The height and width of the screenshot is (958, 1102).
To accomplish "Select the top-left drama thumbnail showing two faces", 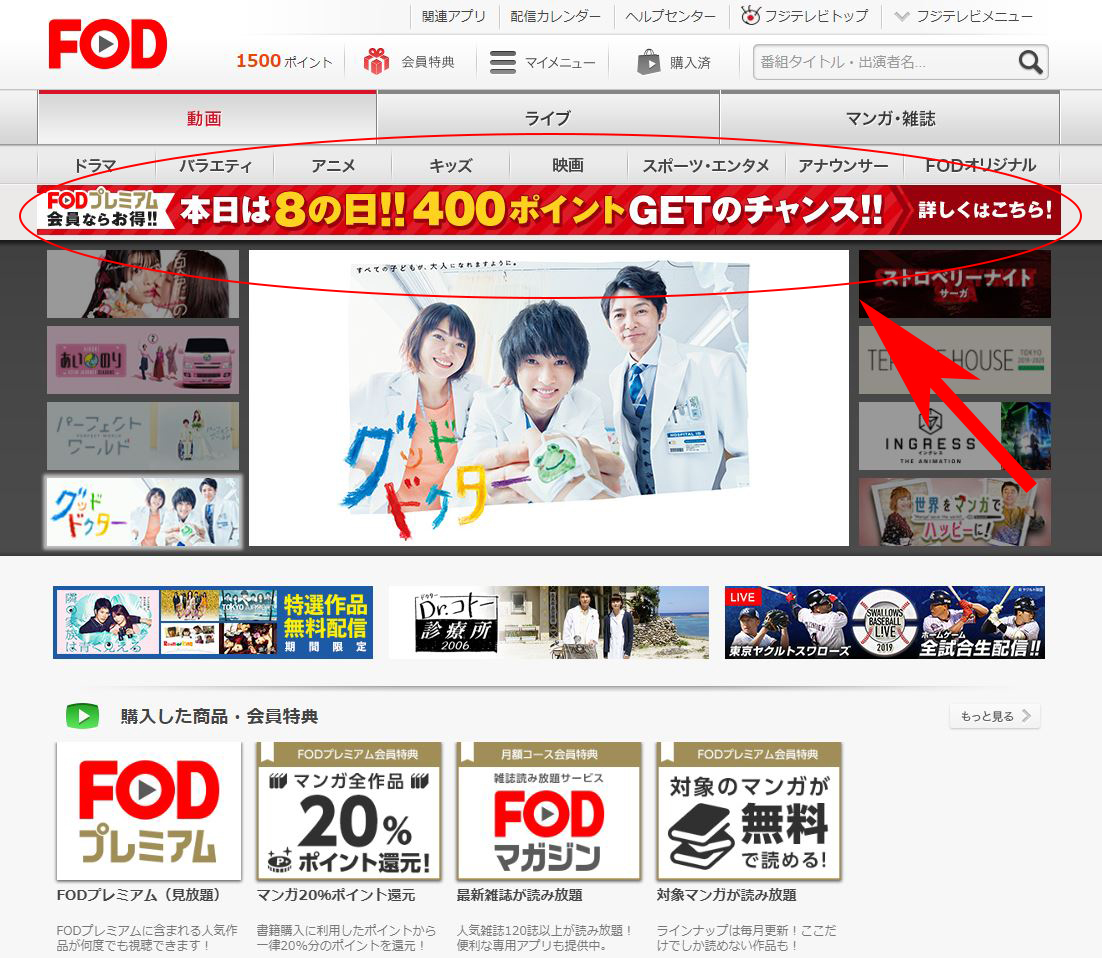I will 143,284.
